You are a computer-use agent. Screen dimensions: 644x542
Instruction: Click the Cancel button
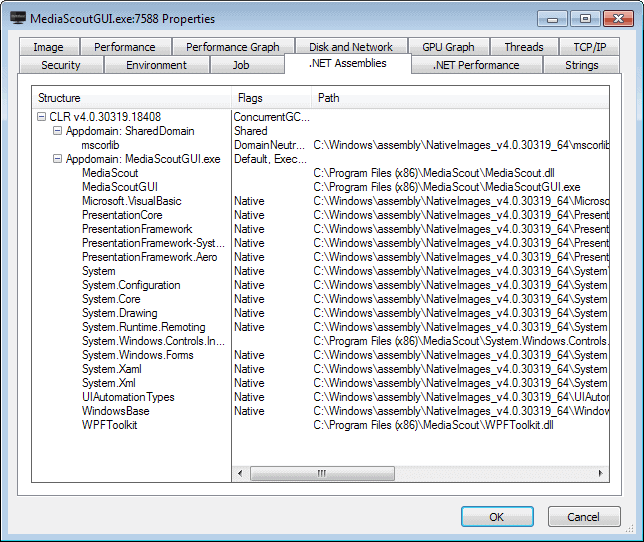coord(584,517)
